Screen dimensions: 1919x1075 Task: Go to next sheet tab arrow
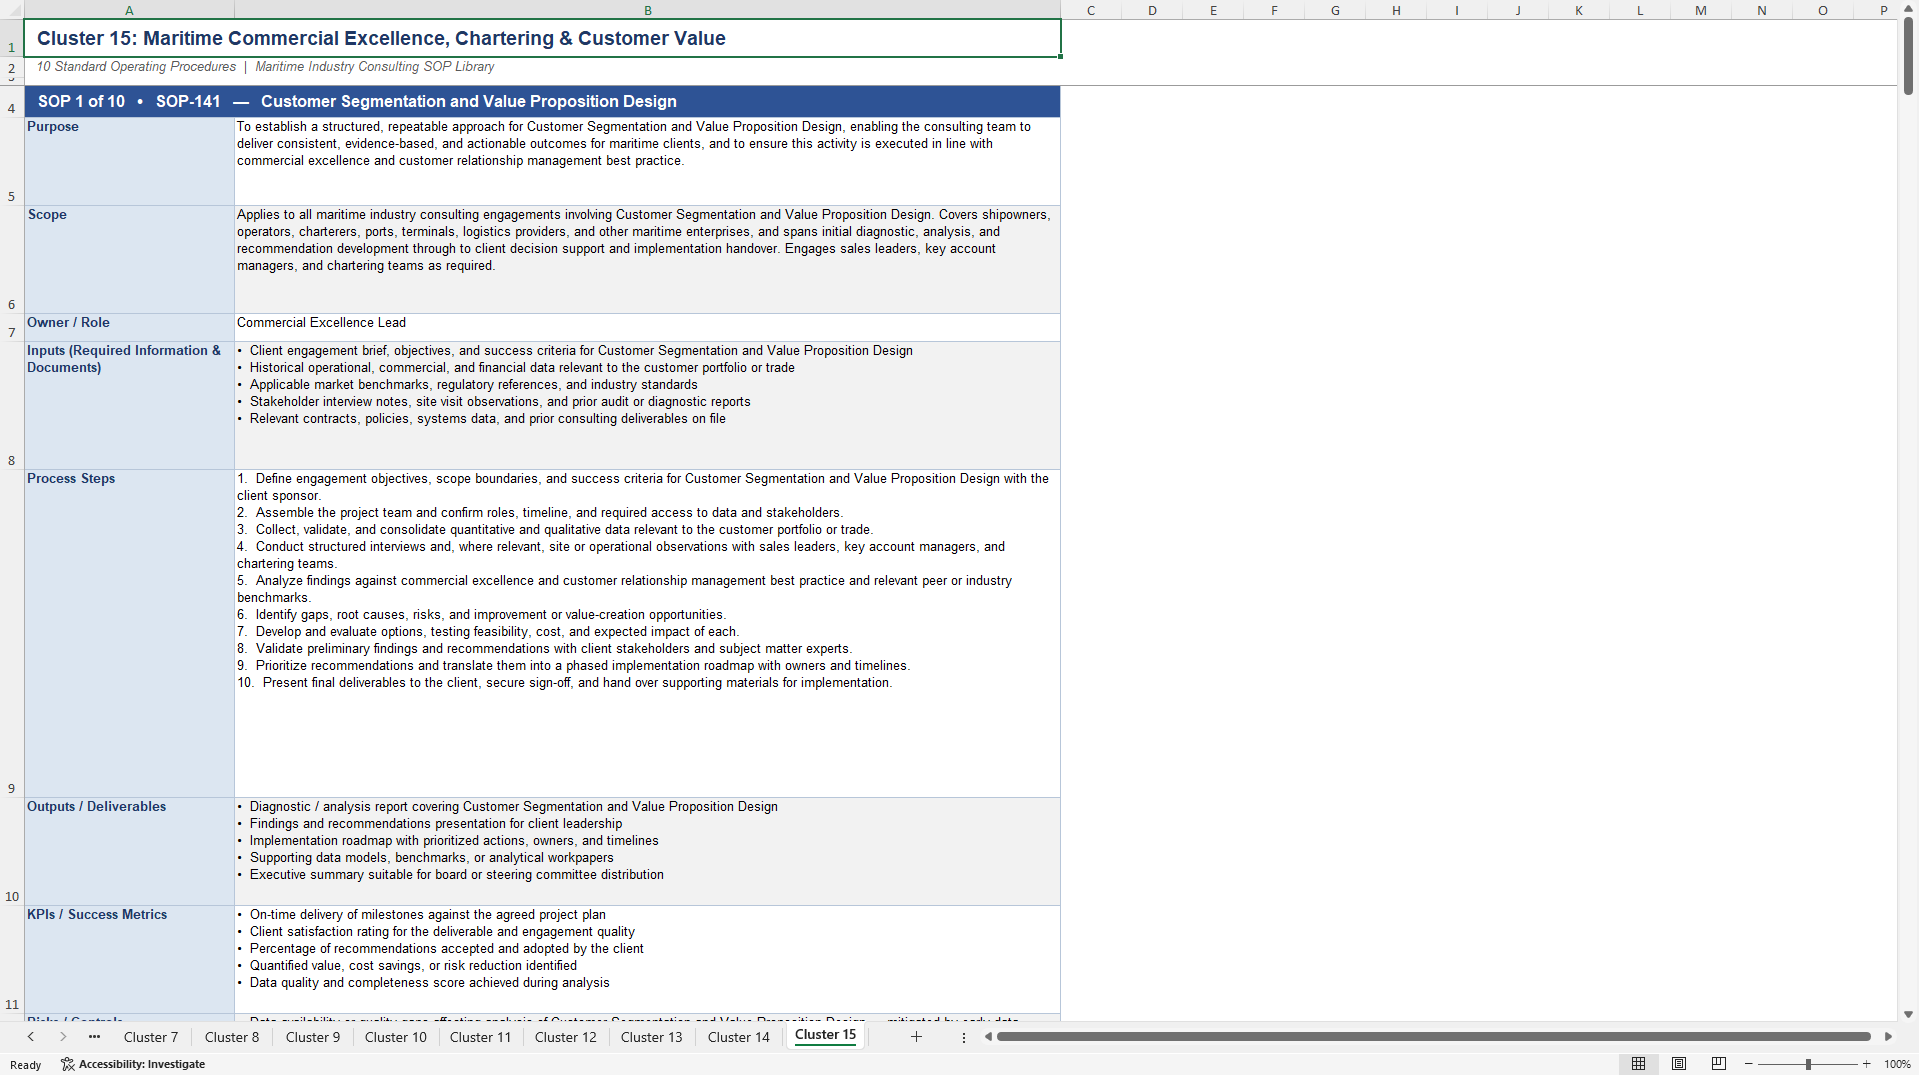tap(63, 1037)
